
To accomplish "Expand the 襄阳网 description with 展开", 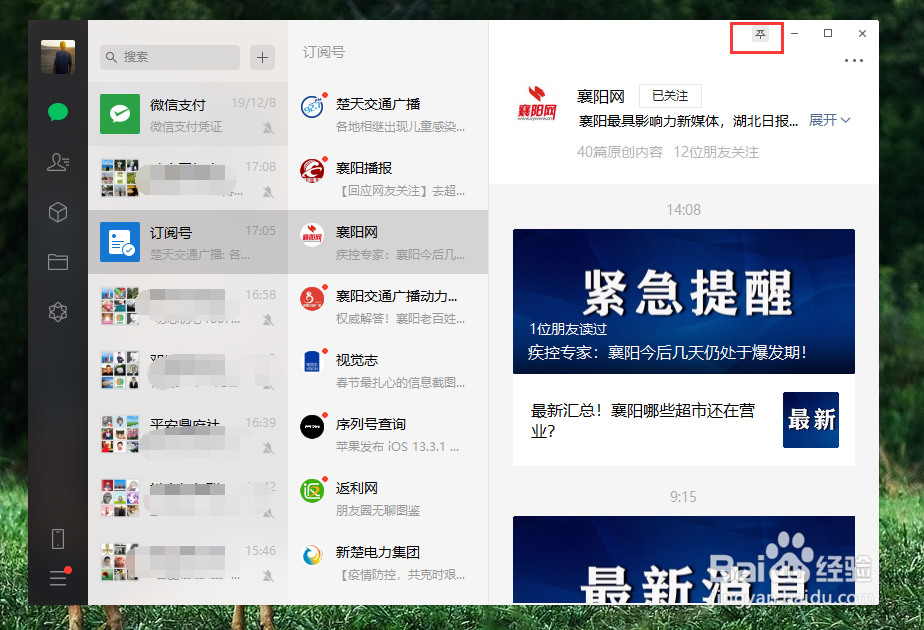I will 829,120.
